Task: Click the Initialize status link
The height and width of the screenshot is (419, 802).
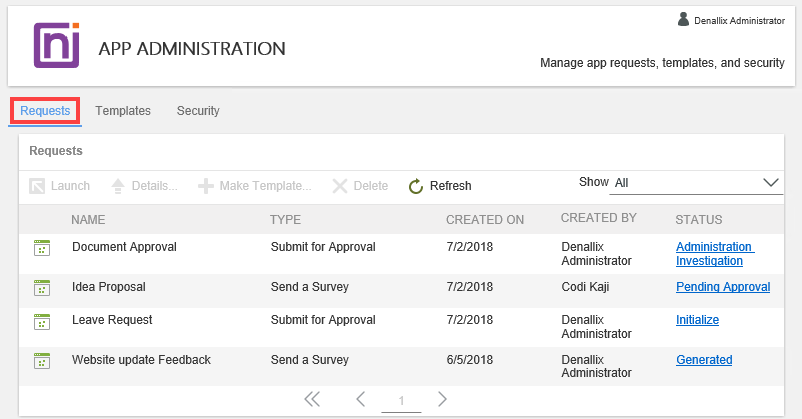Action: [x=697, y=321]
